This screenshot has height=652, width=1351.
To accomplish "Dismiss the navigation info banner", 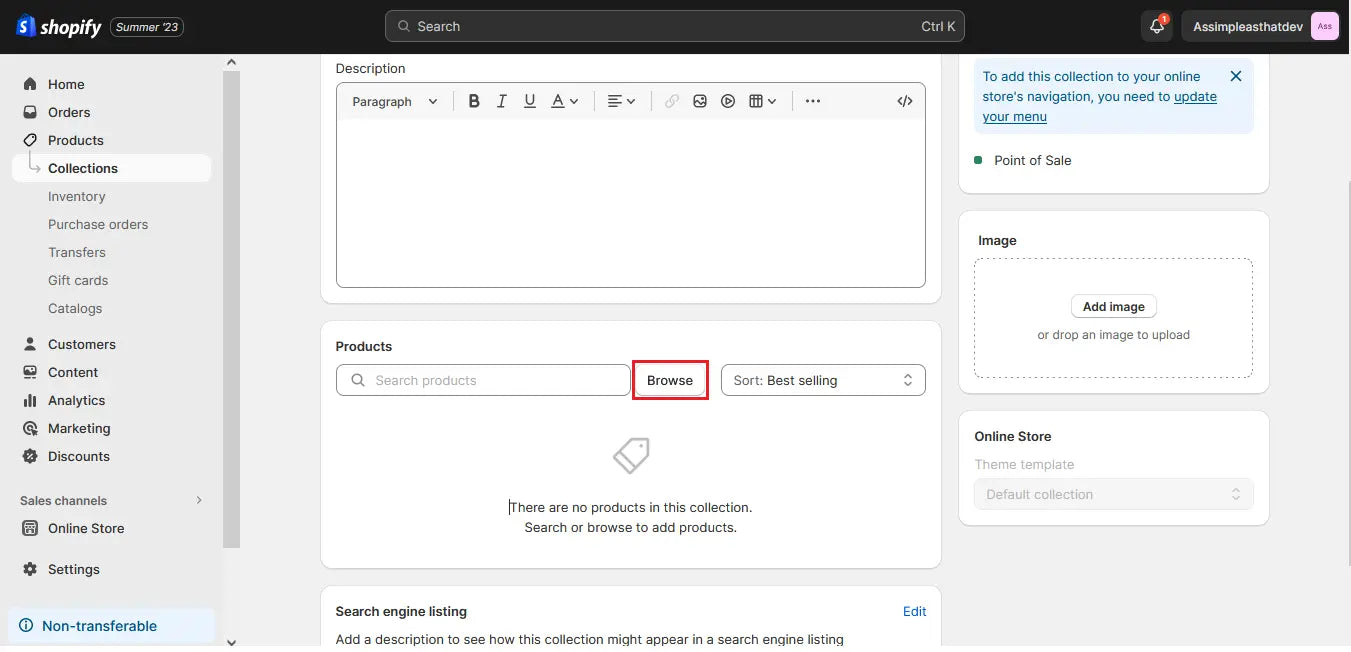I will 1235,75.
